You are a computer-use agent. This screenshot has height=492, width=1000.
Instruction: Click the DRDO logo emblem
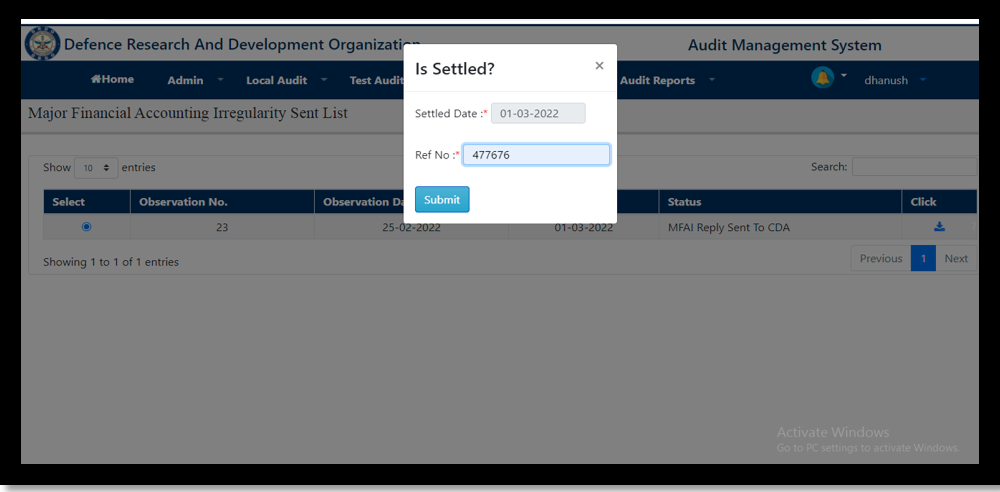(x=42, y=45)
